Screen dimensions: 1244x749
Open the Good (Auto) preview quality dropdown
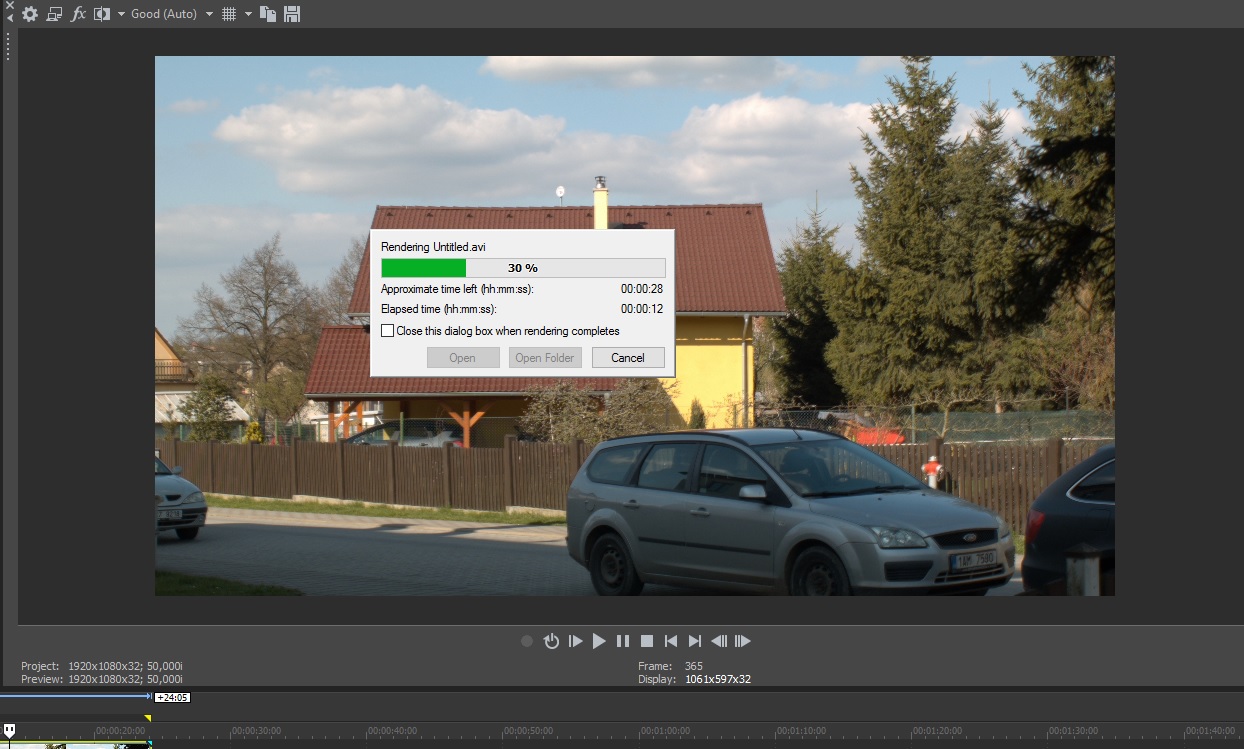[171, 14]
